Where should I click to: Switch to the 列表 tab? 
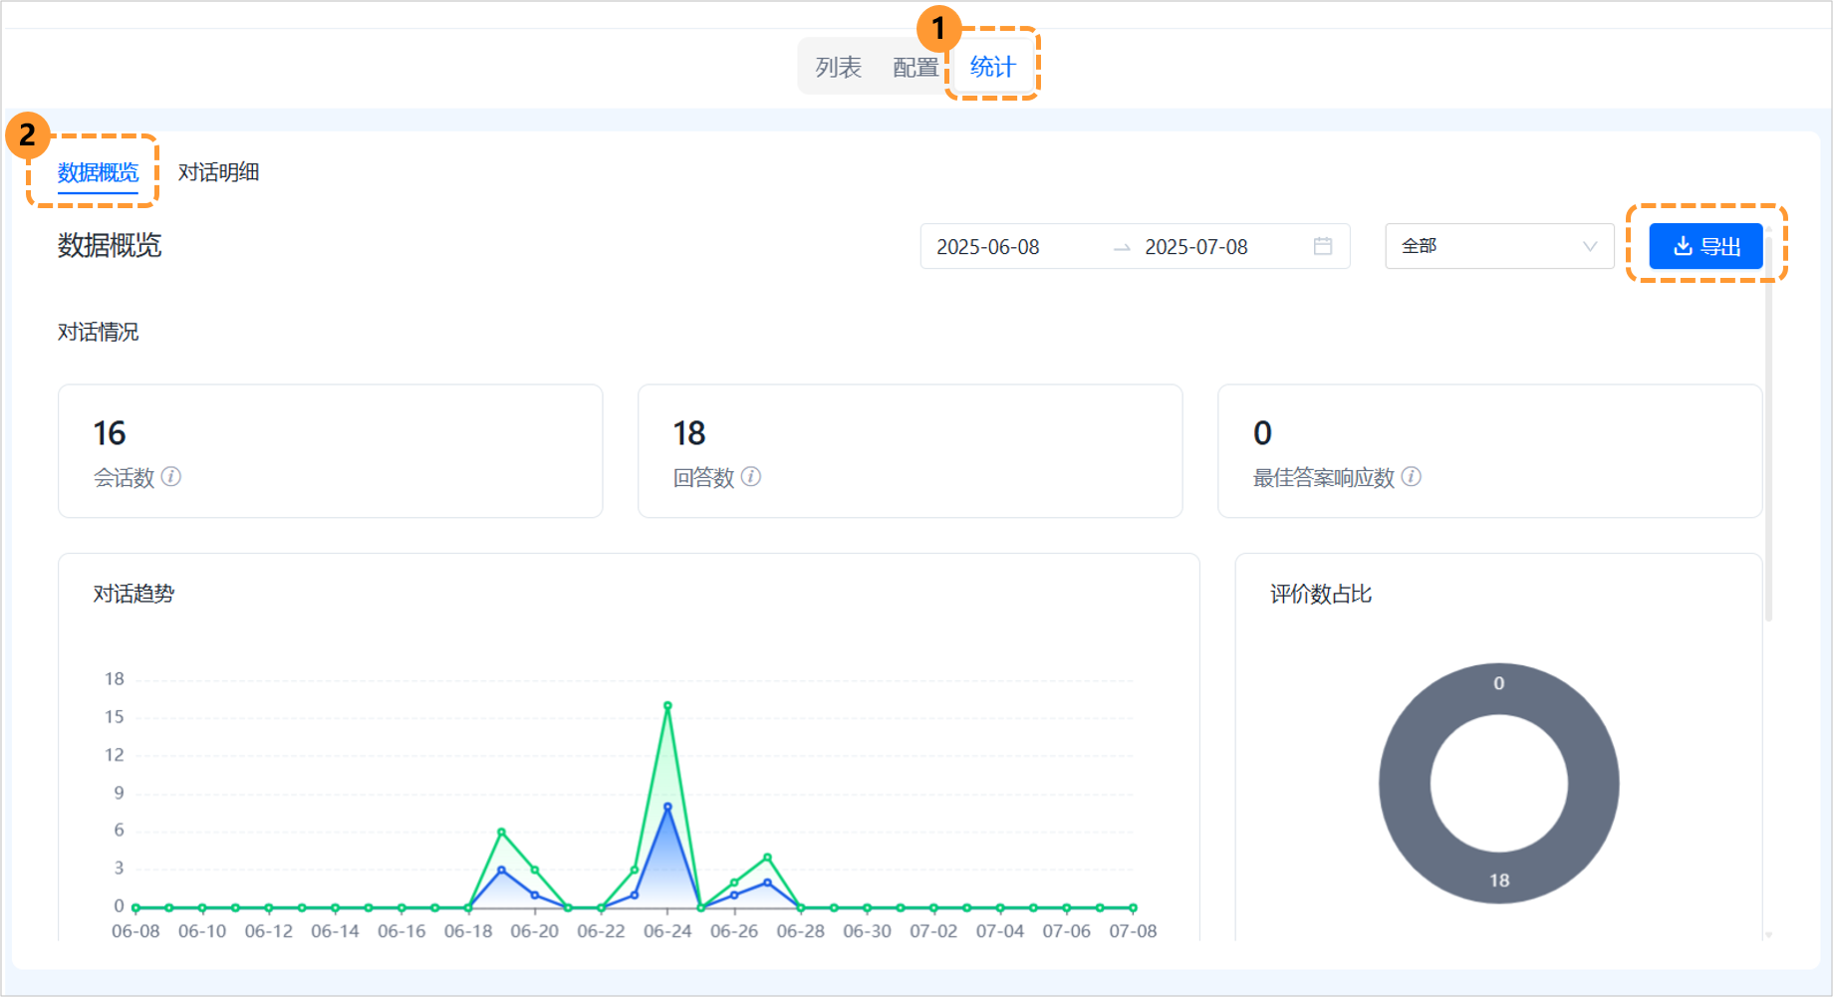coord(838,67)
